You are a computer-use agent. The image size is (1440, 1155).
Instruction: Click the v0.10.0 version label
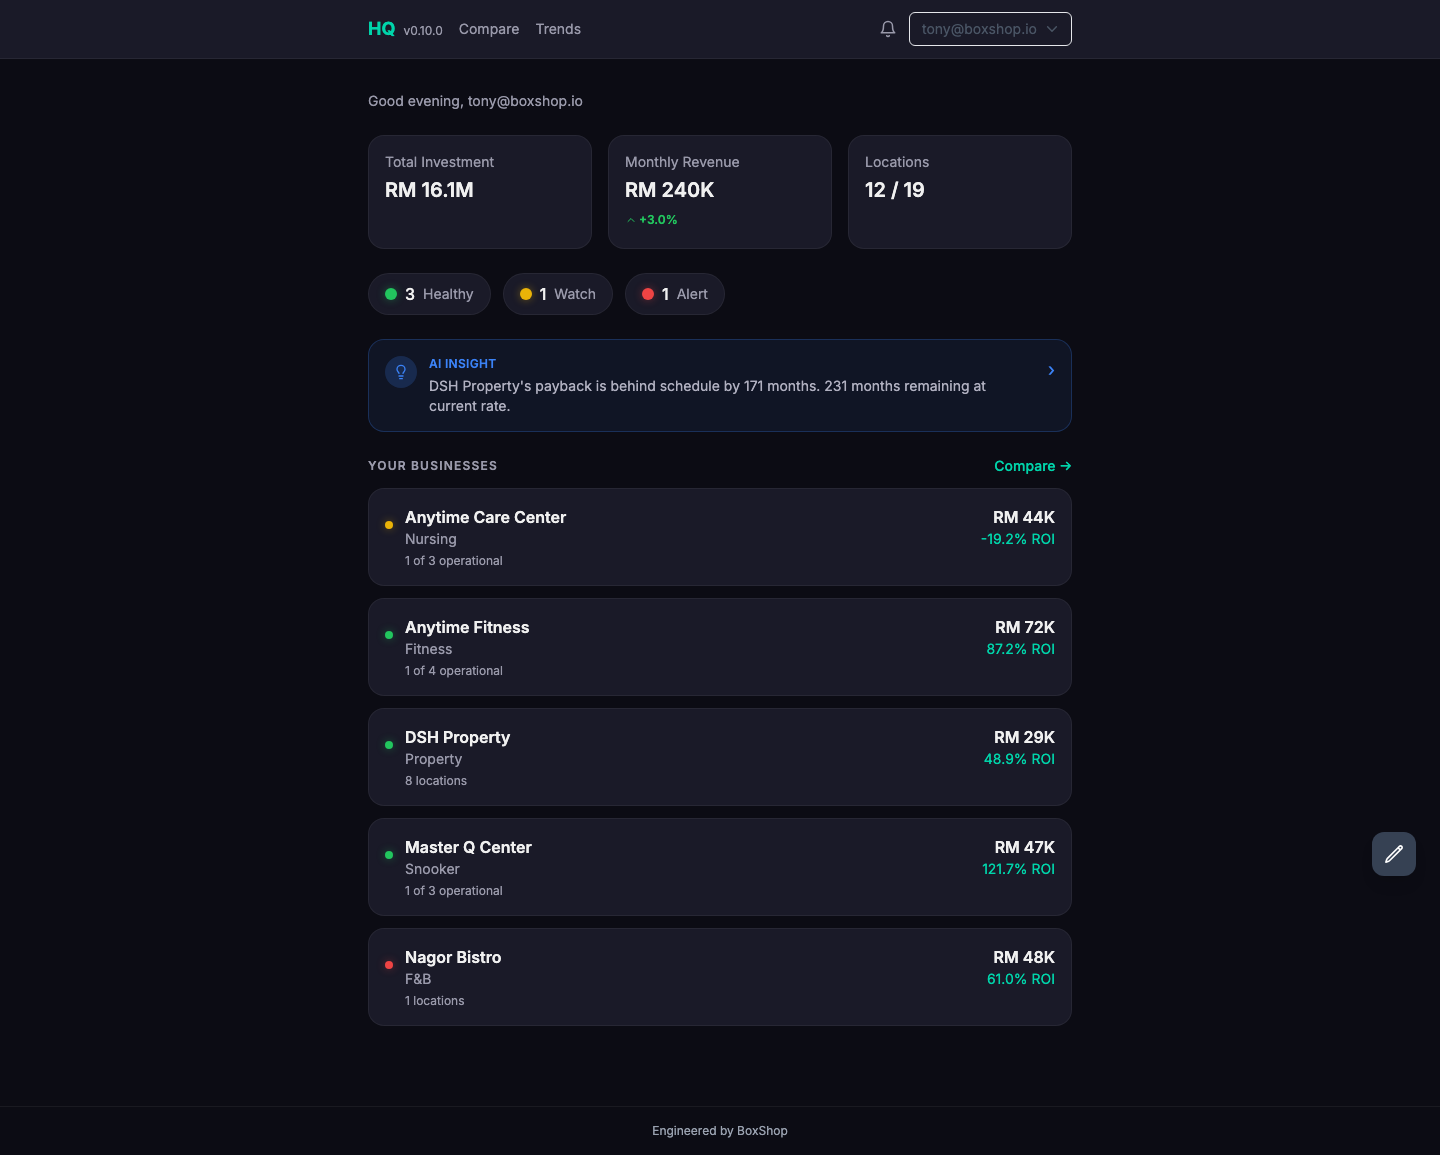click(423, 31)
